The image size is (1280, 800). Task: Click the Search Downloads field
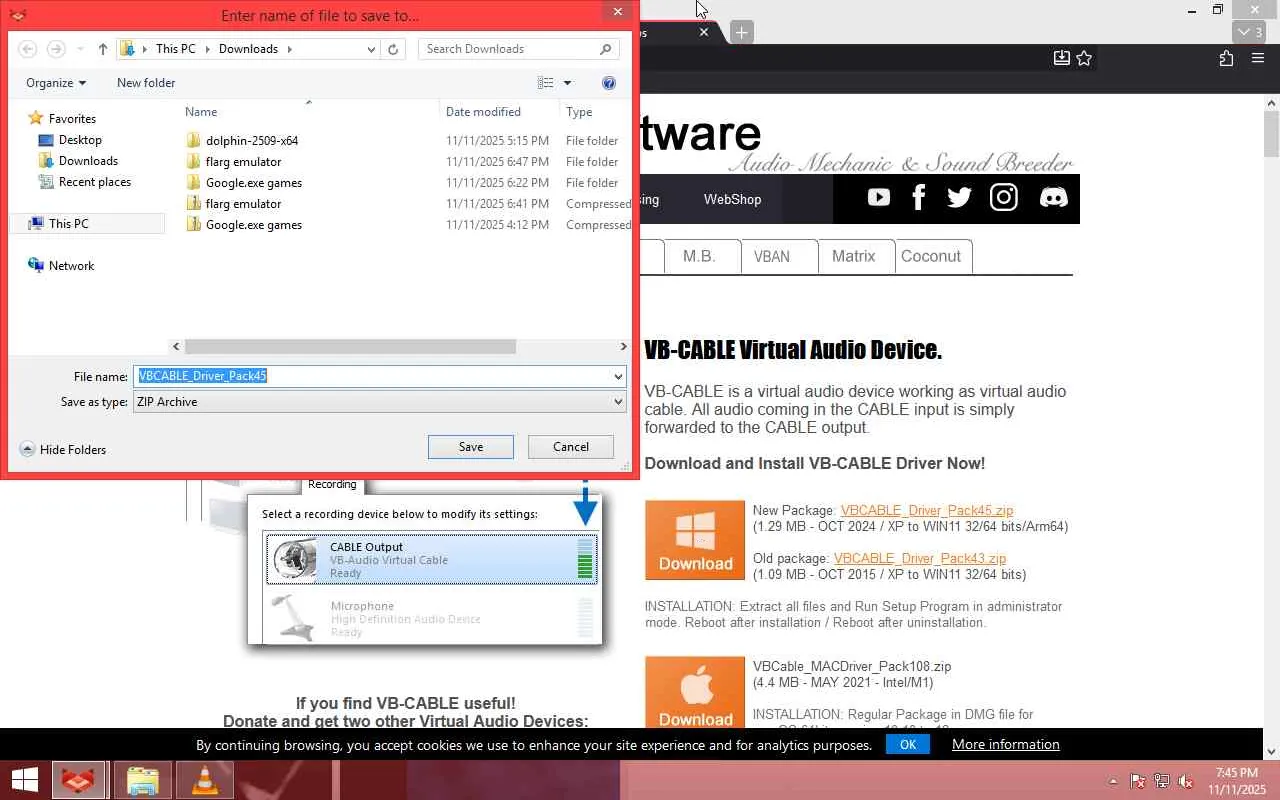[518, 48]
